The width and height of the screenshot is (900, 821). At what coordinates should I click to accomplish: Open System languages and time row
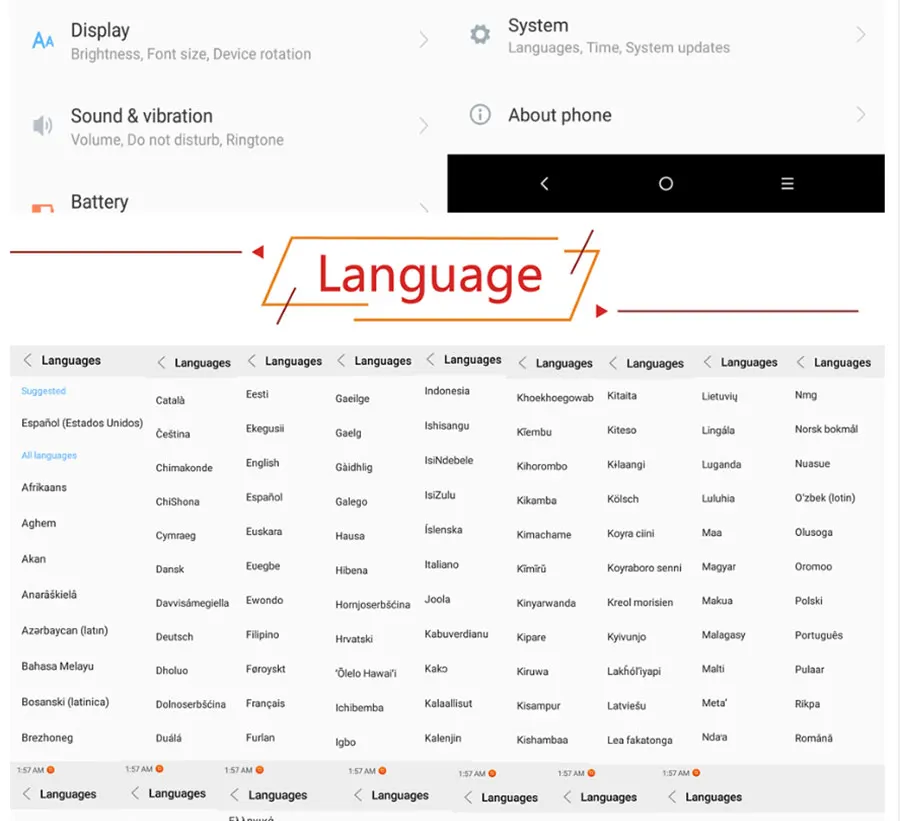tap(666, 35)
